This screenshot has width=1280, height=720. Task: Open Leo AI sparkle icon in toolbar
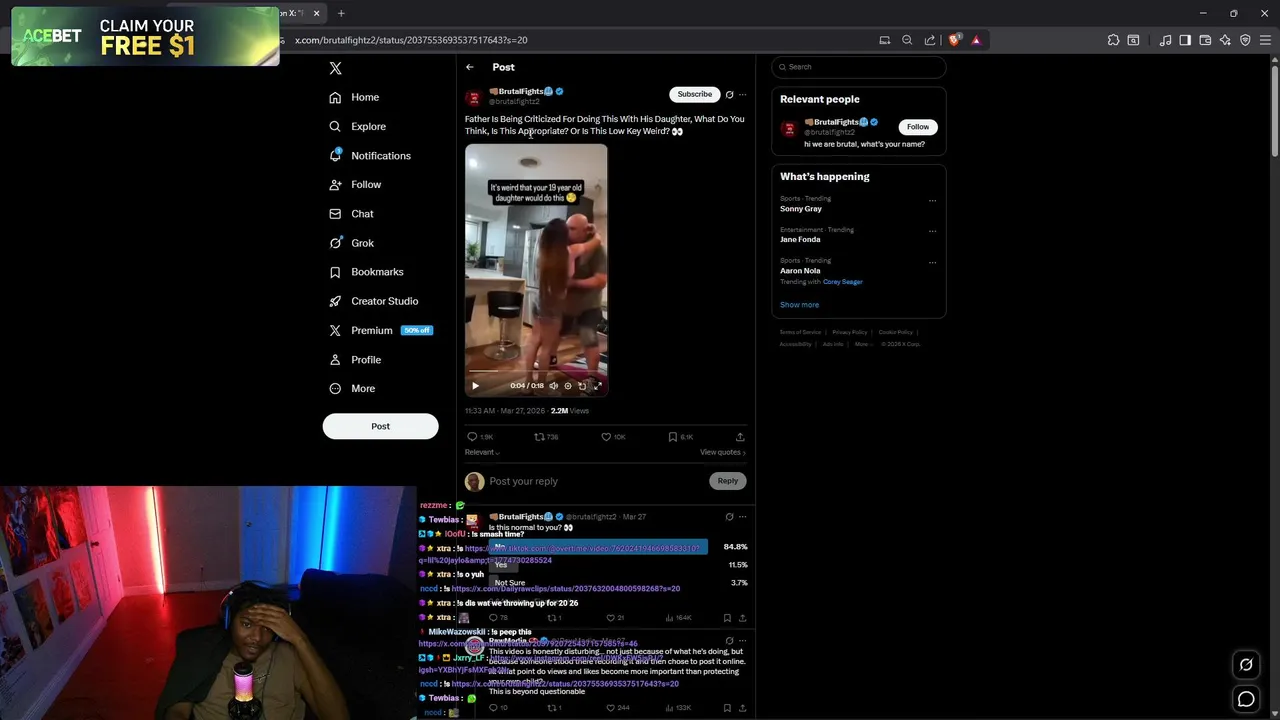coord(1225,40)
